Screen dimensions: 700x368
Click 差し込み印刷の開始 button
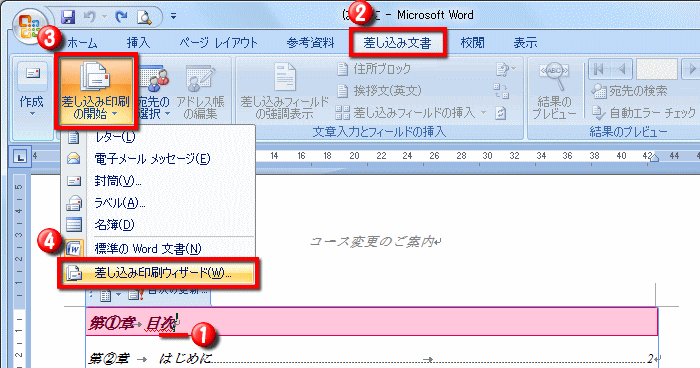tap(96, 91)
